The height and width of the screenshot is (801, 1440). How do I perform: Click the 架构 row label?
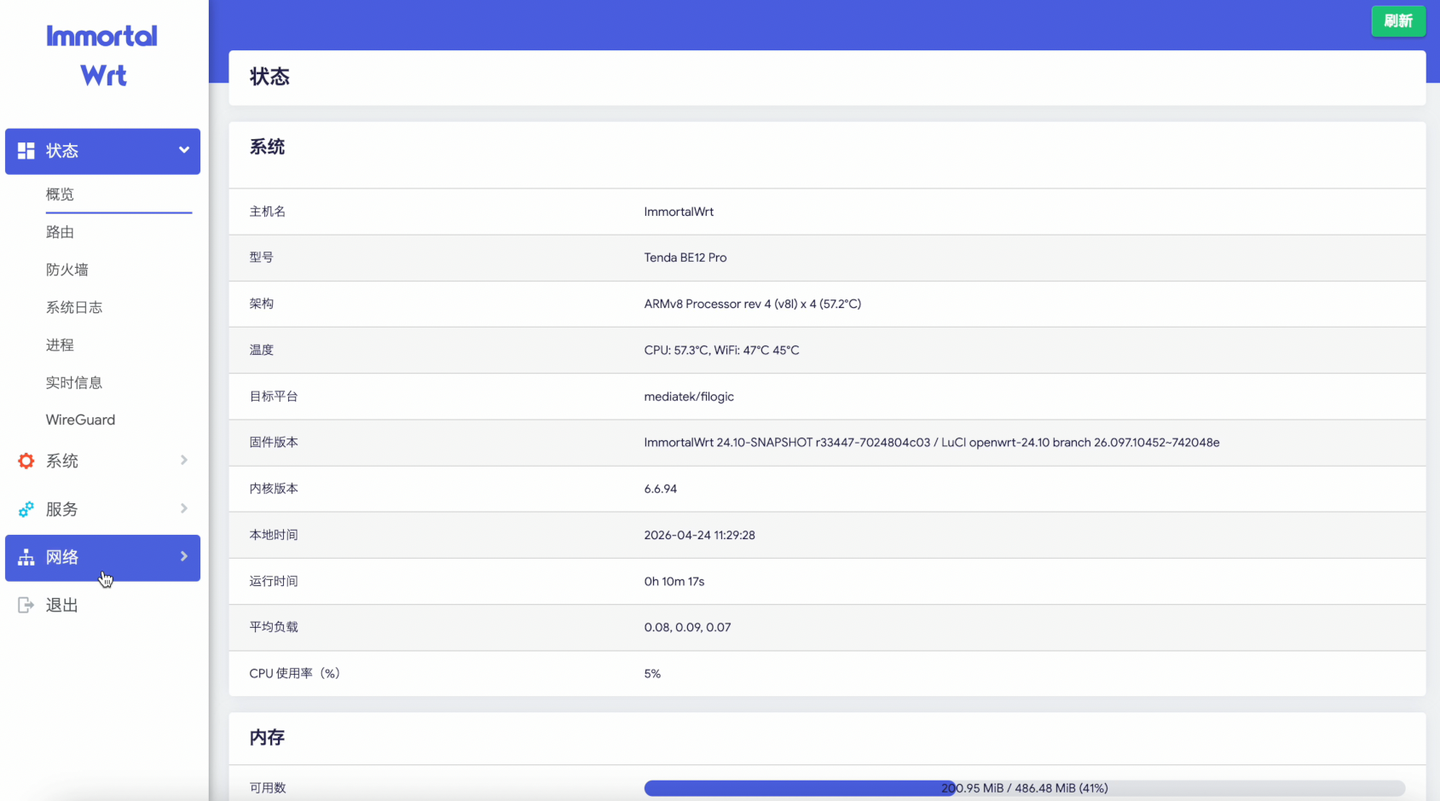261,304
